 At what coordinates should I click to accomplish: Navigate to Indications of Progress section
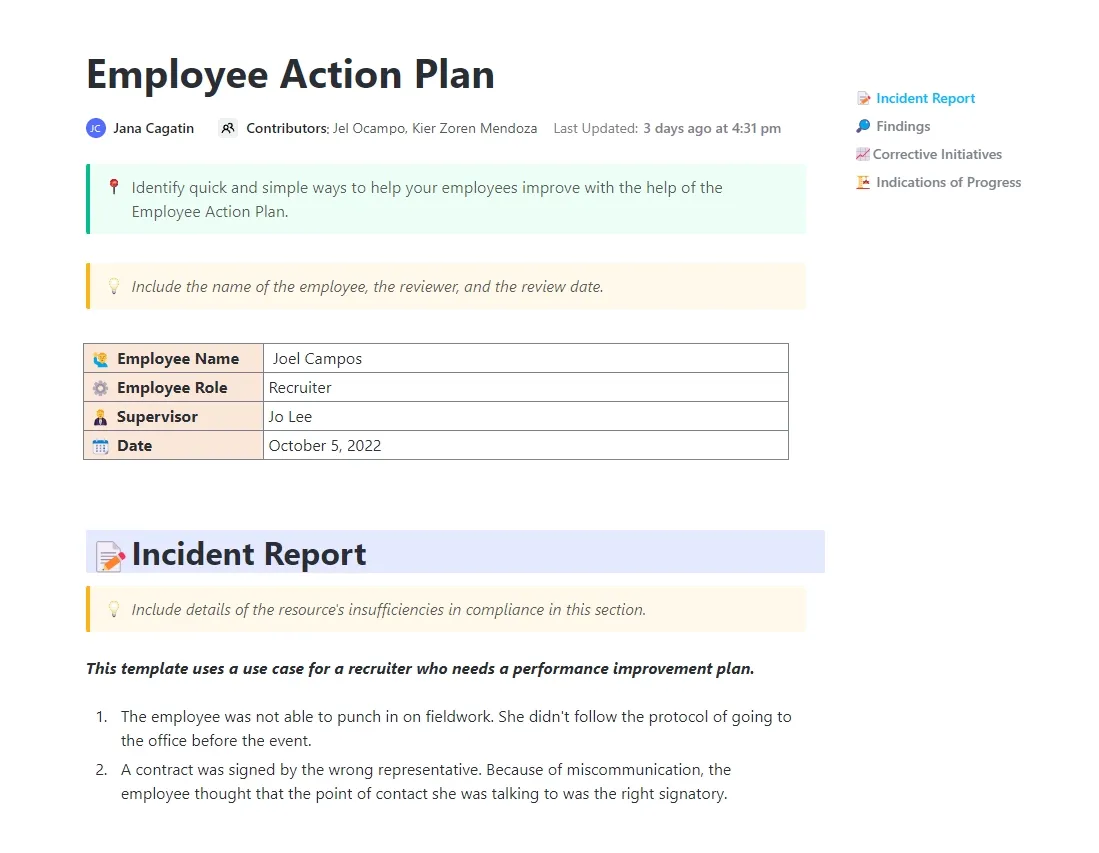[948, 182]
